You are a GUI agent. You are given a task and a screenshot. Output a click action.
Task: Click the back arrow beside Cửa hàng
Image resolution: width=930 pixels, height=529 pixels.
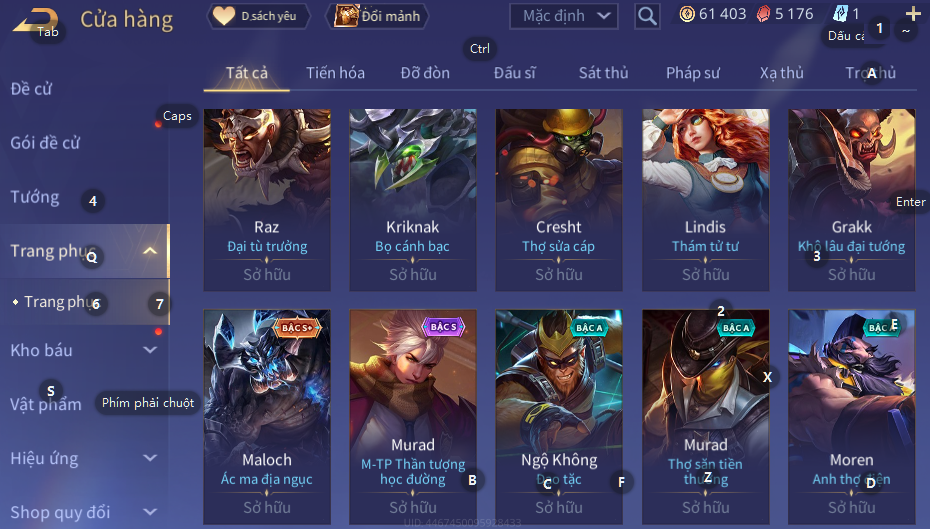pos(36,21)
